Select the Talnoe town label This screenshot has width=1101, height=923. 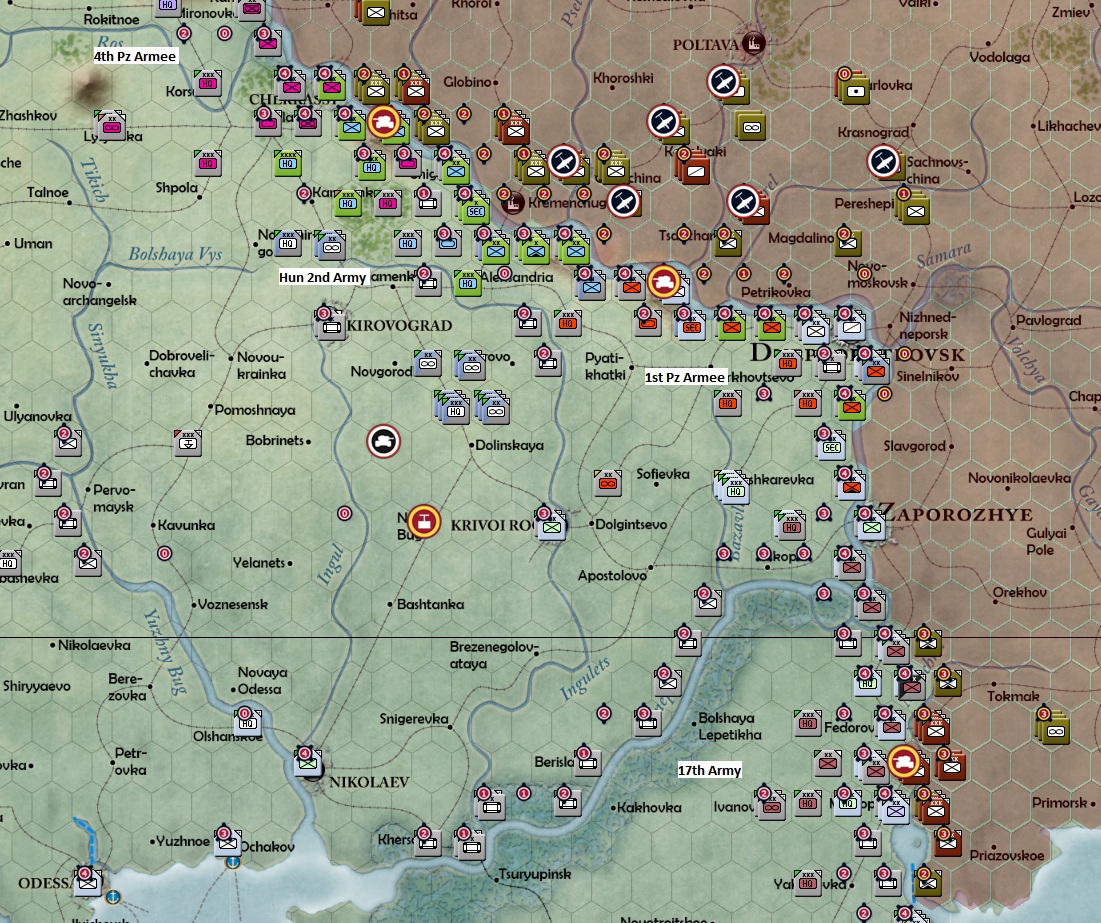click(48, 192)
